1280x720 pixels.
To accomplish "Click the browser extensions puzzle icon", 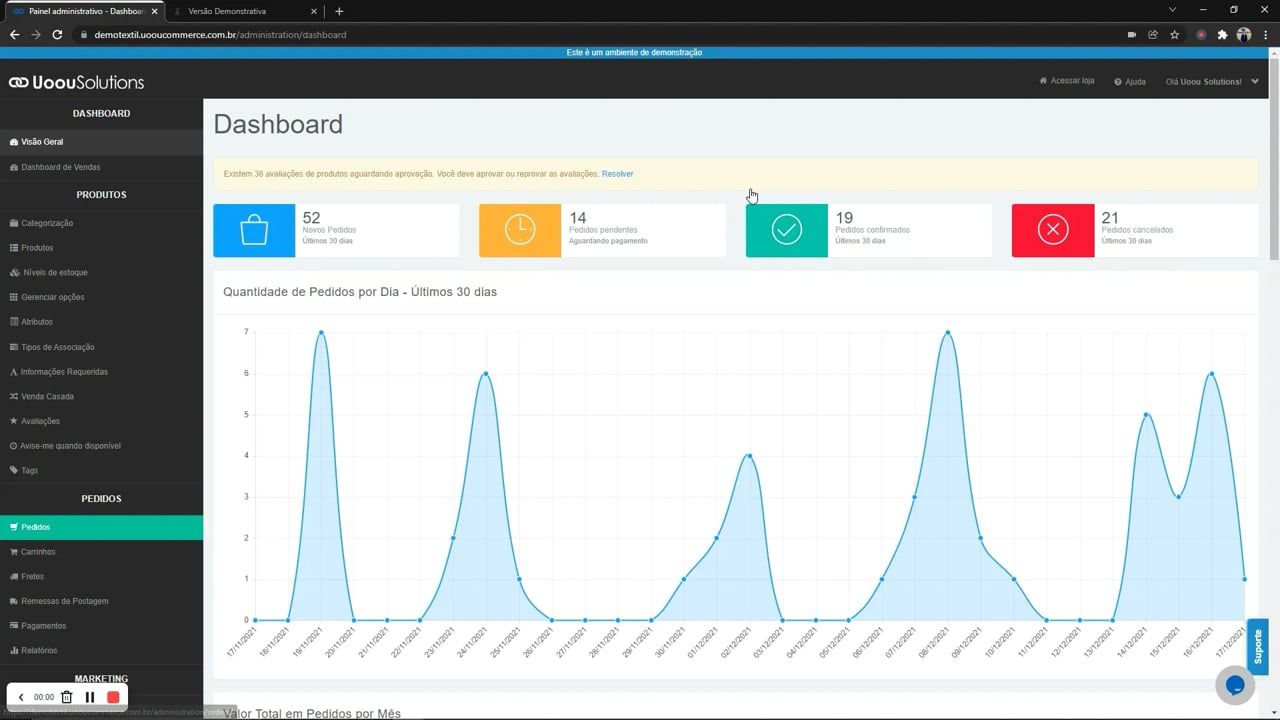I will [x=1222, y=34].
